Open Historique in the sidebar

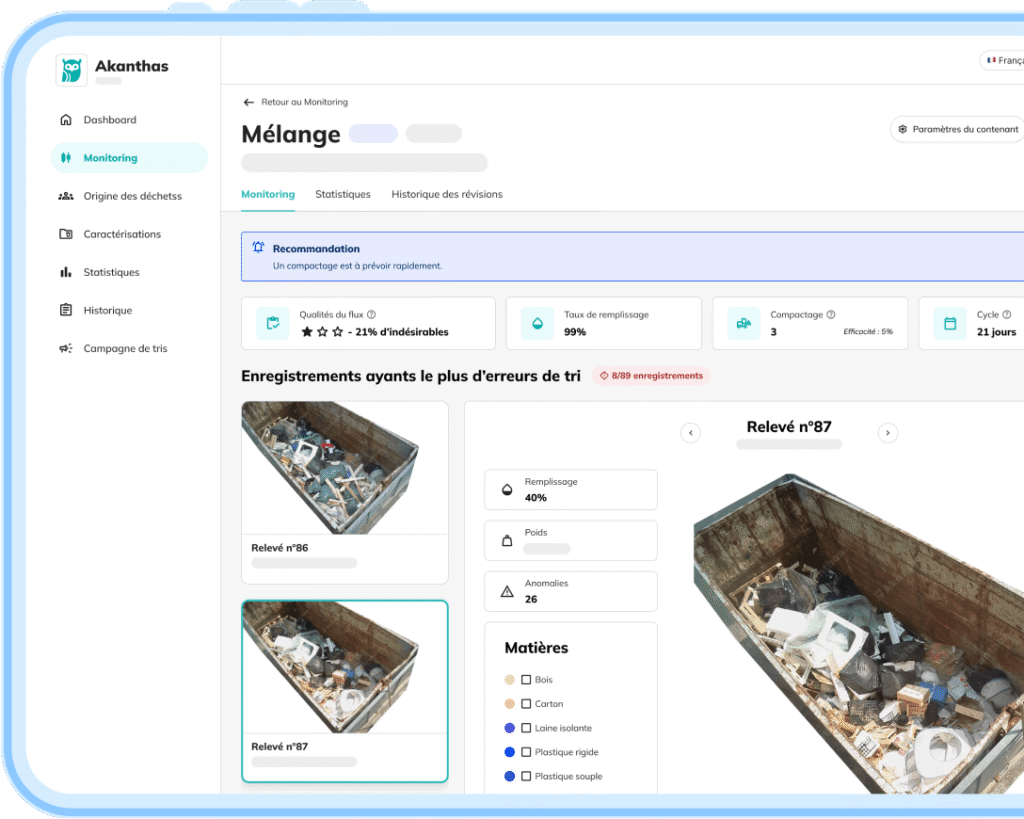(x=108, y=310)
